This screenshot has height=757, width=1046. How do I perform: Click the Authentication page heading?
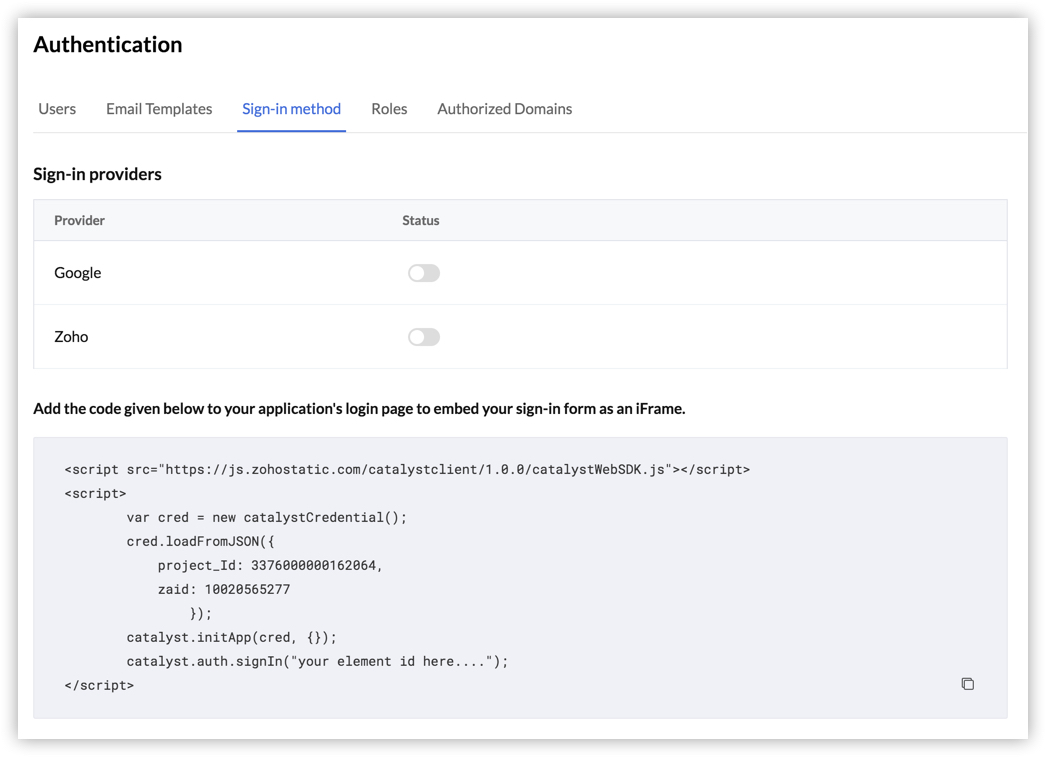click(x=107, y=44)
